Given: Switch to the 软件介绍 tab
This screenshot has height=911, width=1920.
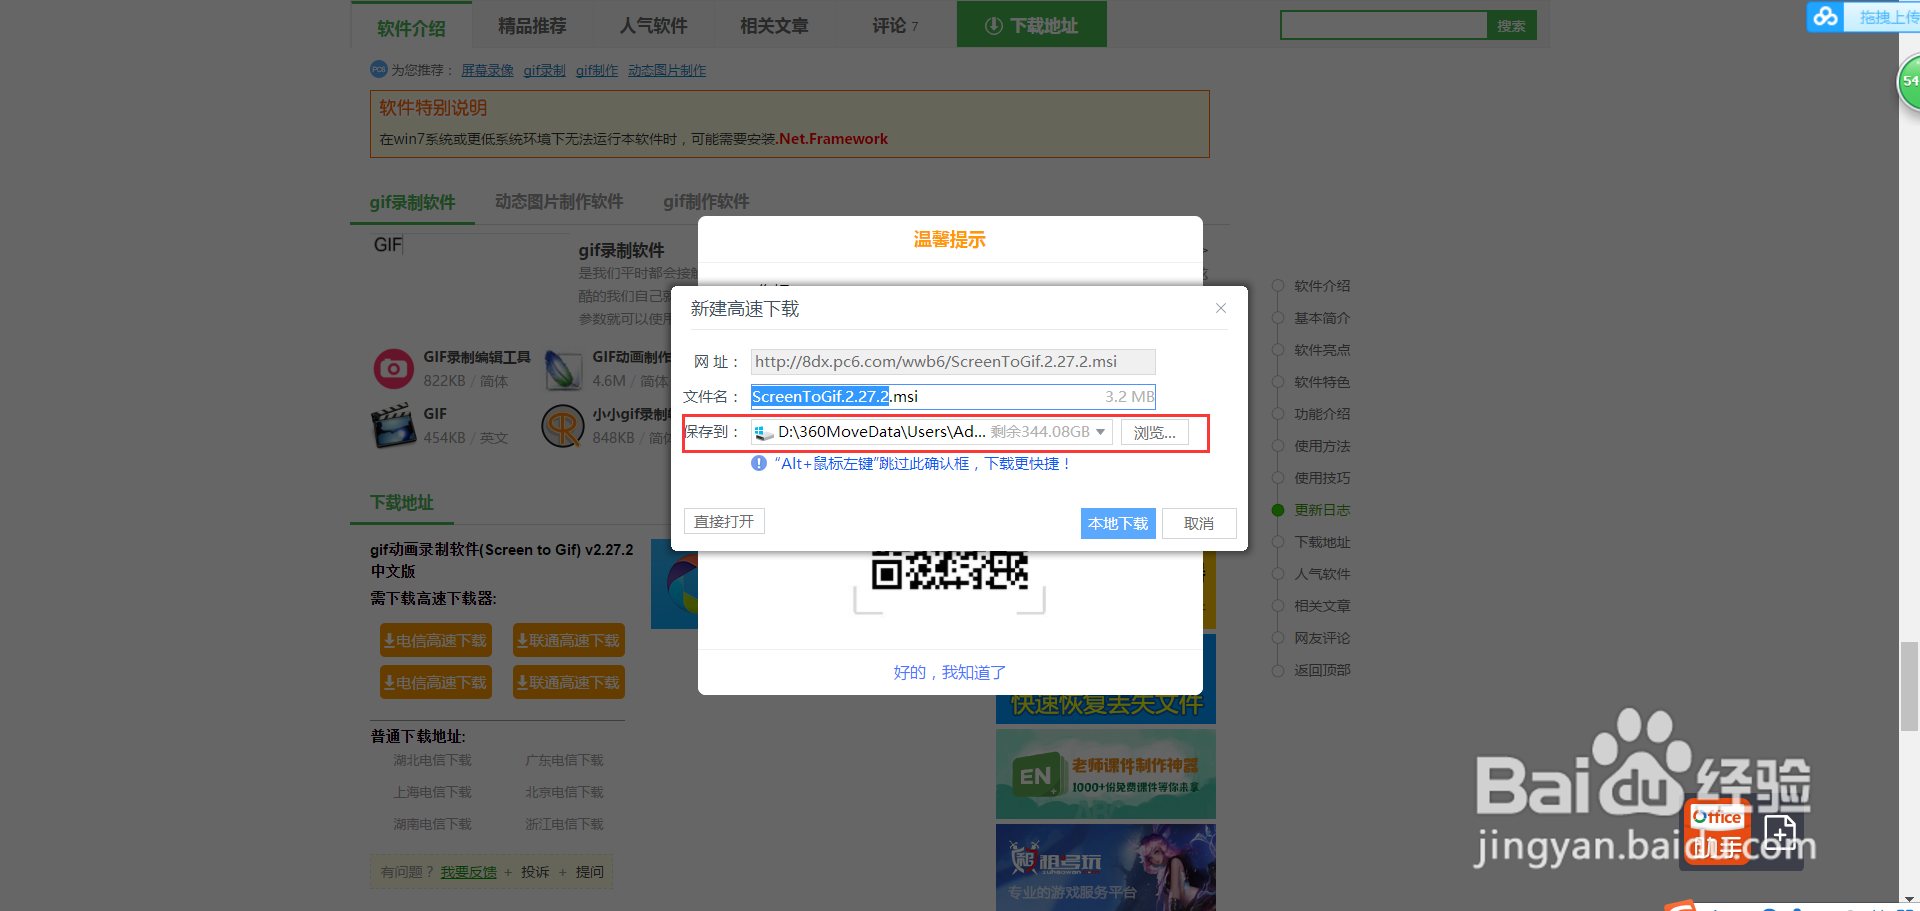Looking at the screenshot, I should click(x=411, y=27).
